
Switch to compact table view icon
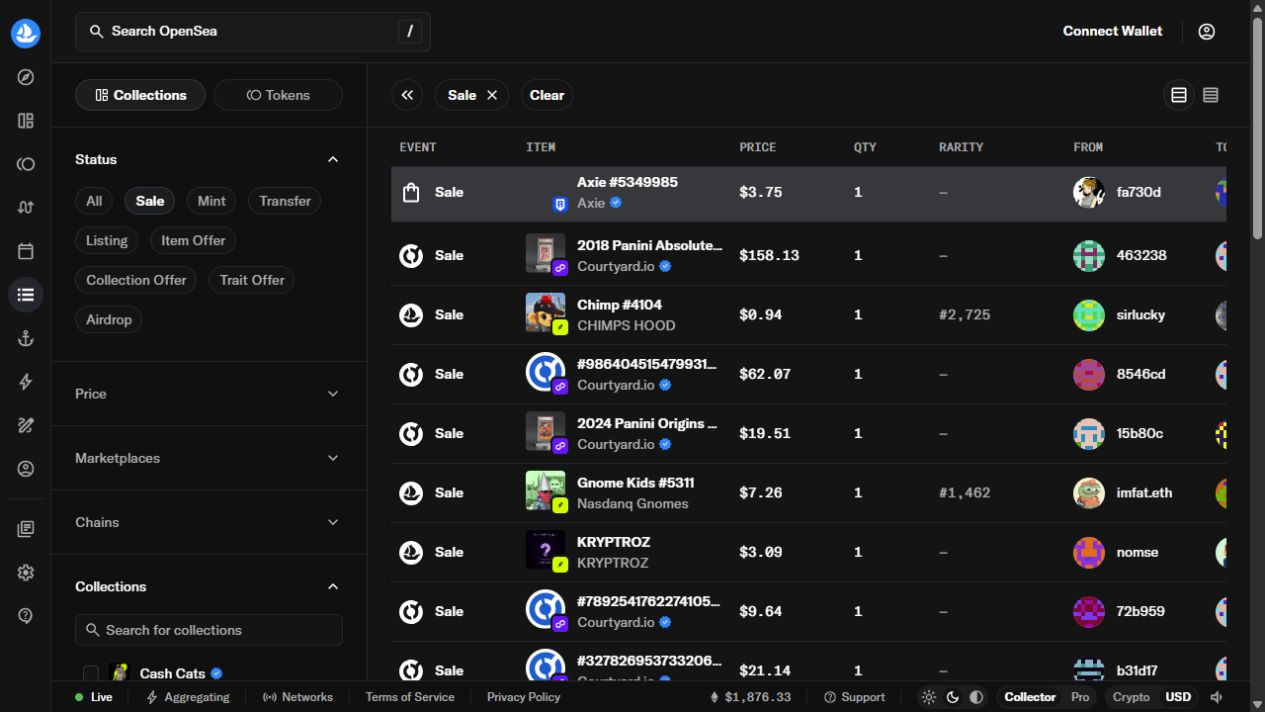click(x=1211, y=95)
